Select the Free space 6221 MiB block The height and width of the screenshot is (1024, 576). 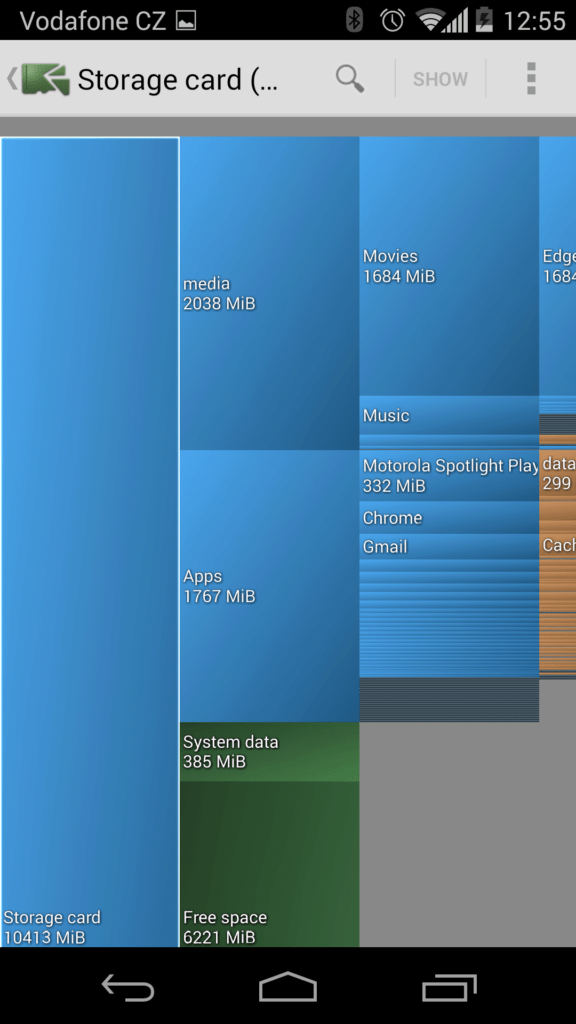click(270, 864)
